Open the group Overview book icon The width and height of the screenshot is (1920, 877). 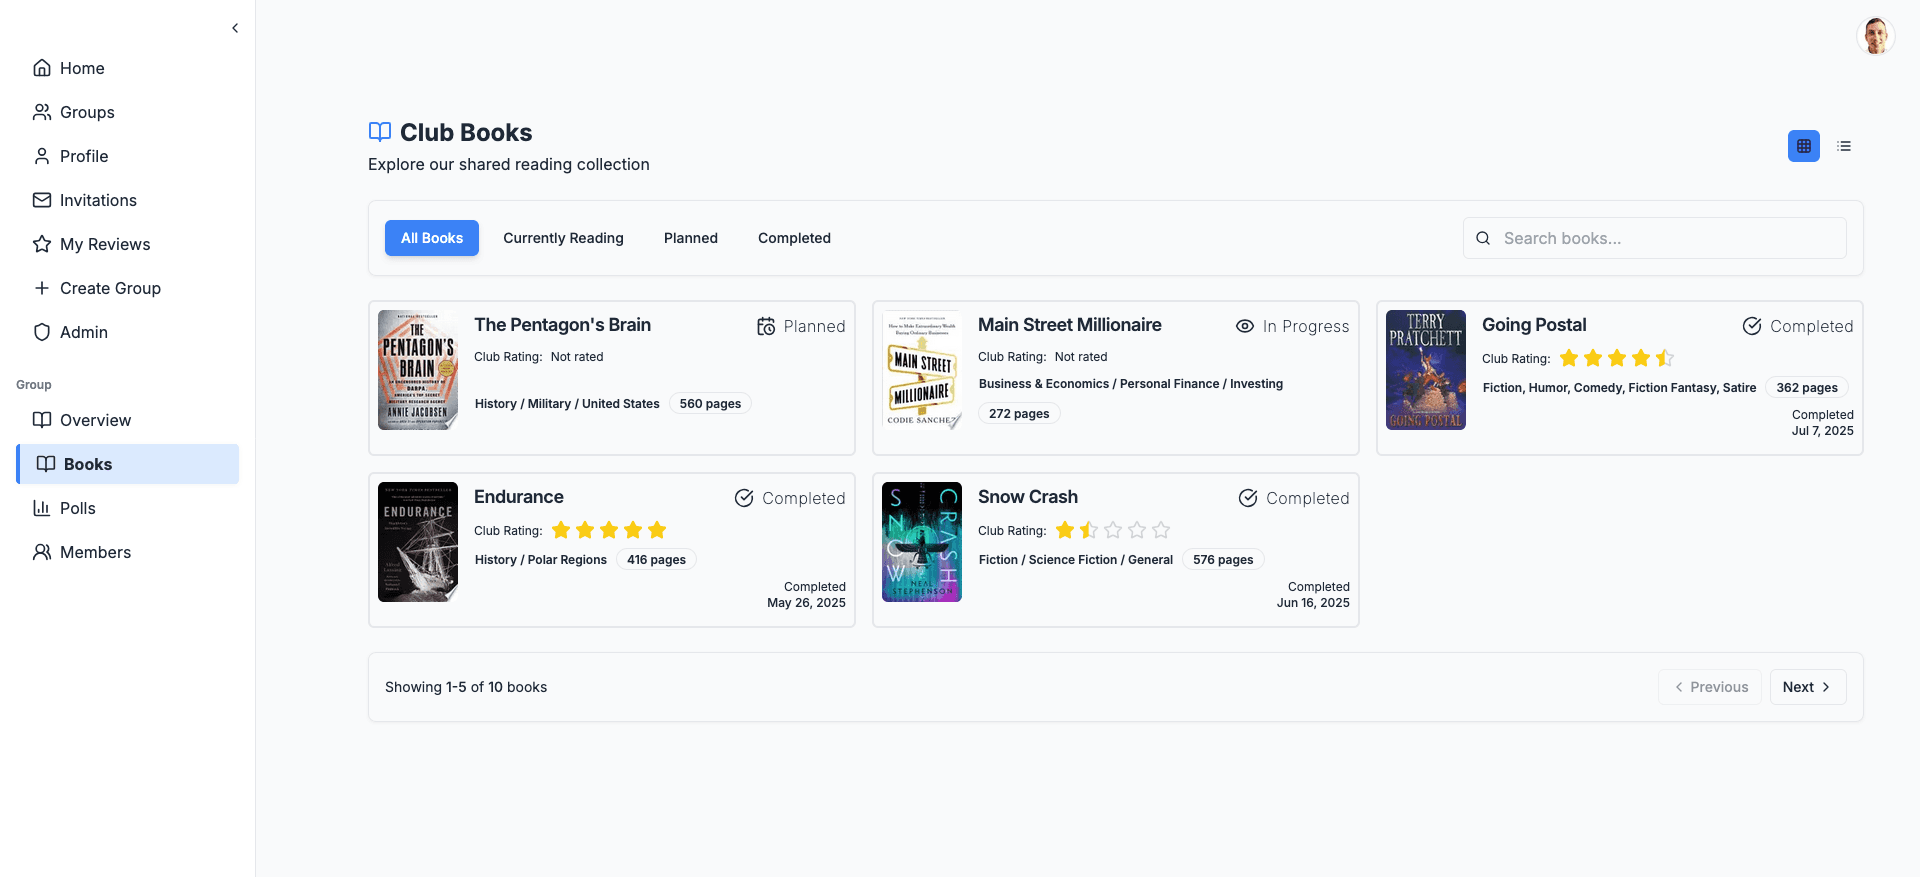[42, 420]
